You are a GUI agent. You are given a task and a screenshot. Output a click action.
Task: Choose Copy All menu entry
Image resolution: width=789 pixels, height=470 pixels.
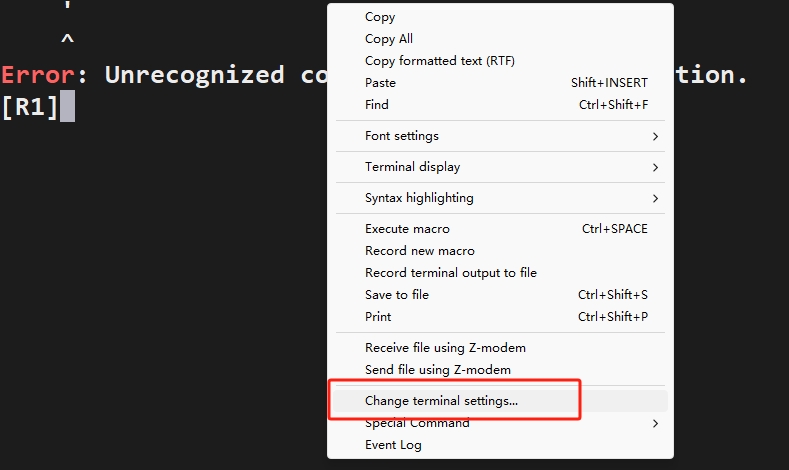tap(389, 39)
